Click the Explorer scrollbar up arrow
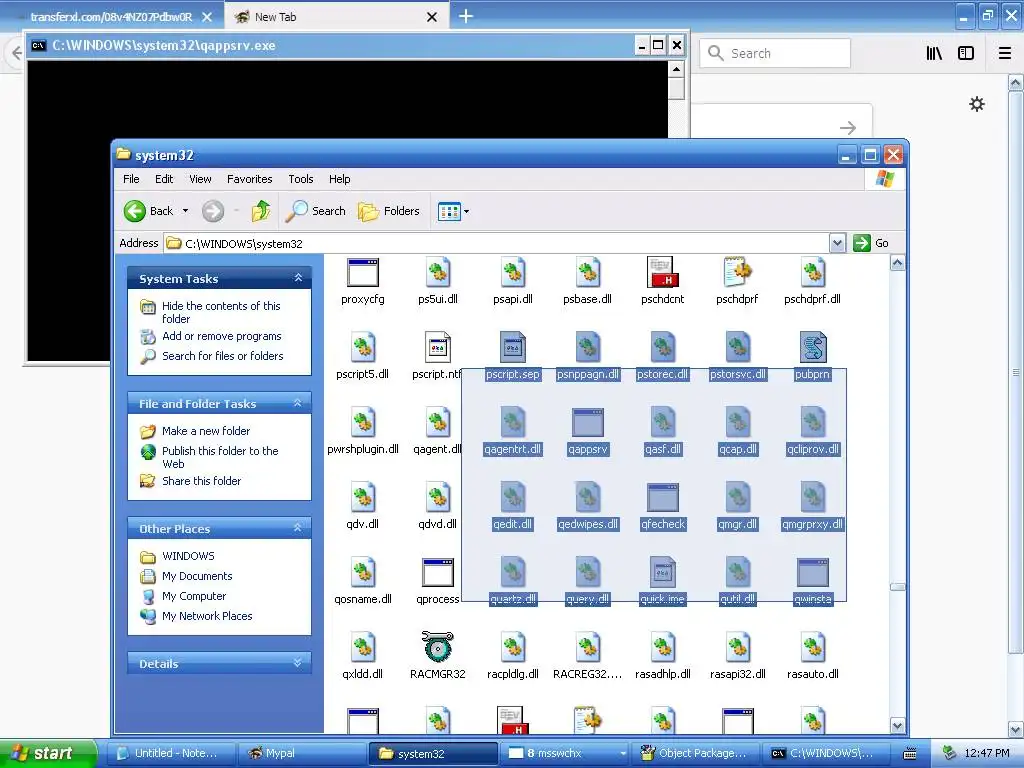 pos(897,263)
